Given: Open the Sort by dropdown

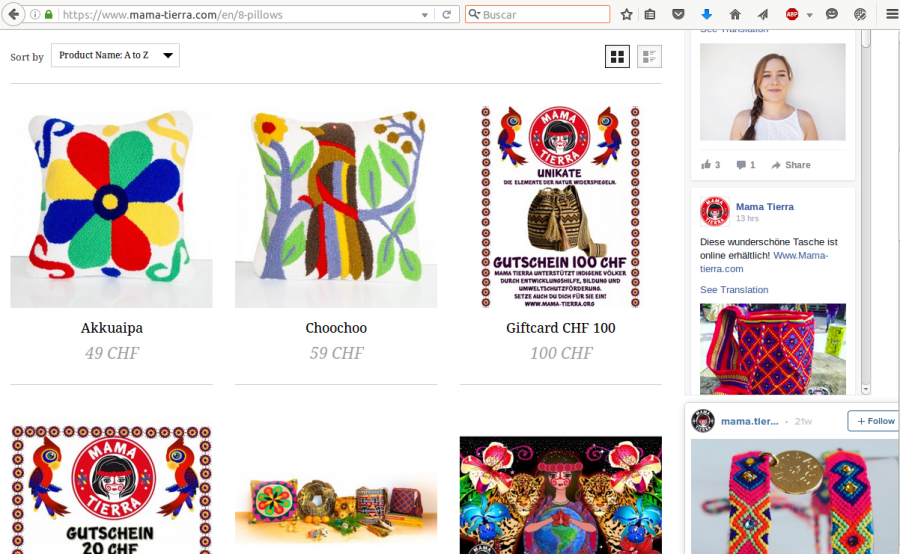Looking at the screenshot, I should 115,55.
